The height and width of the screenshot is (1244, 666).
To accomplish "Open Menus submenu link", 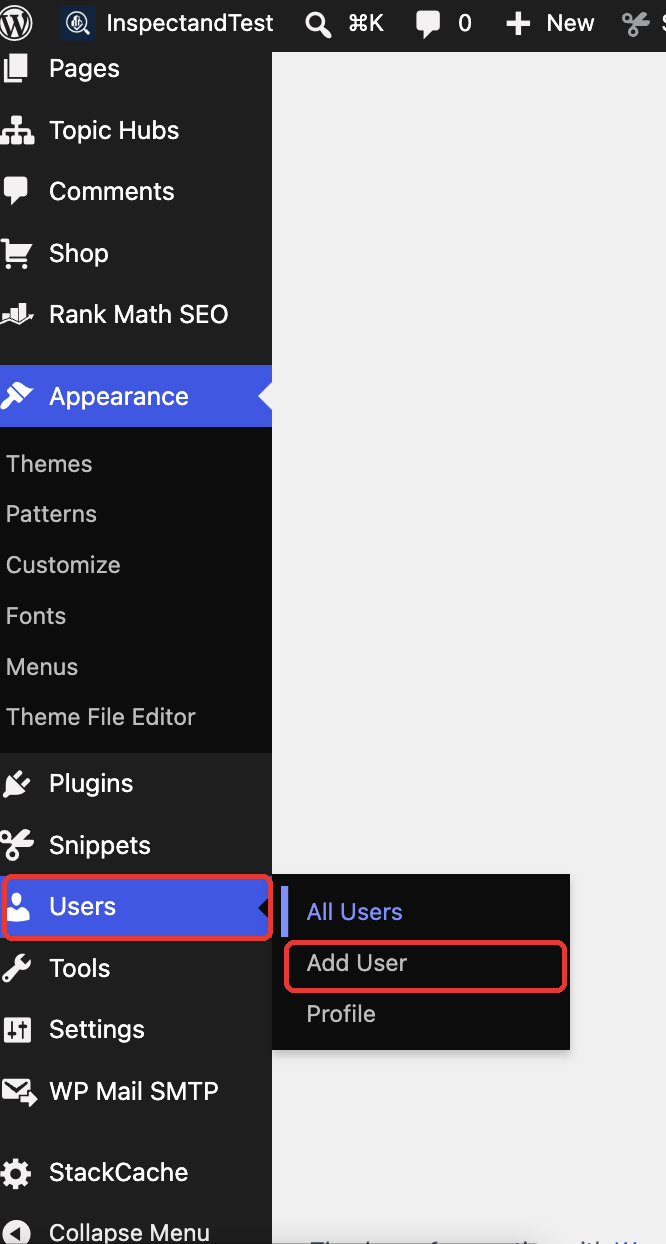I will [x=42, y=667].
